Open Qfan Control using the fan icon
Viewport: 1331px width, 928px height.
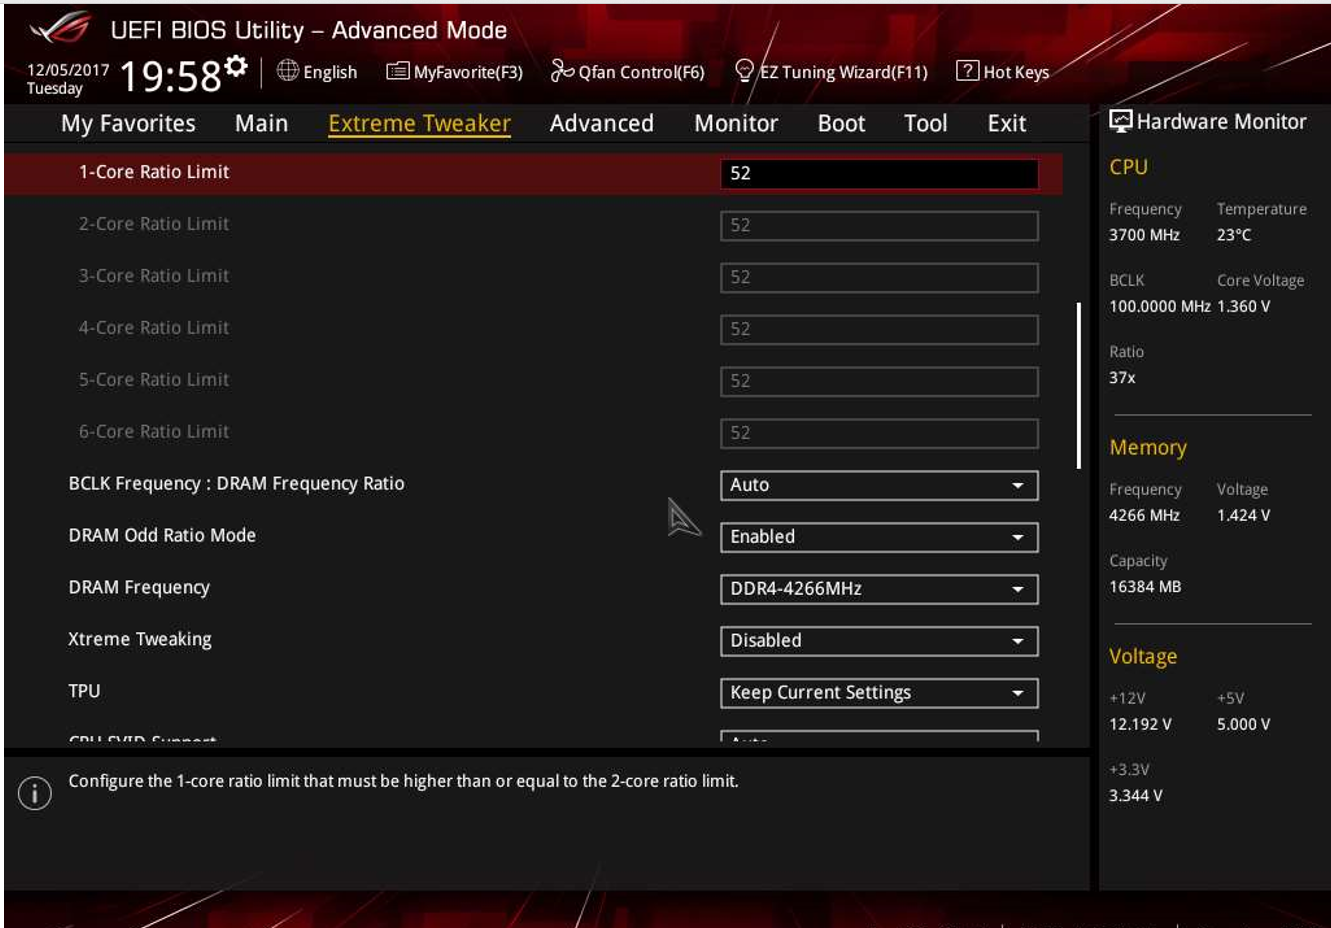click(563, 71)
